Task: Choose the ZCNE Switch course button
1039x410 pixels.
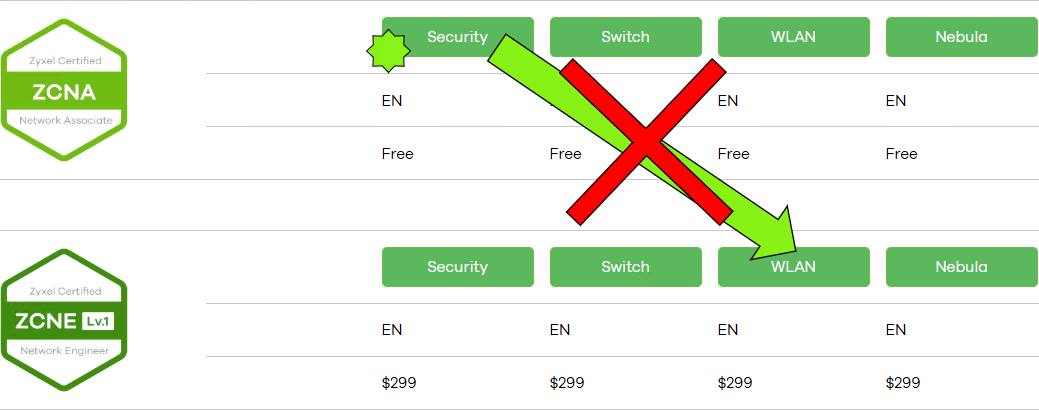Action: point(626,267)
